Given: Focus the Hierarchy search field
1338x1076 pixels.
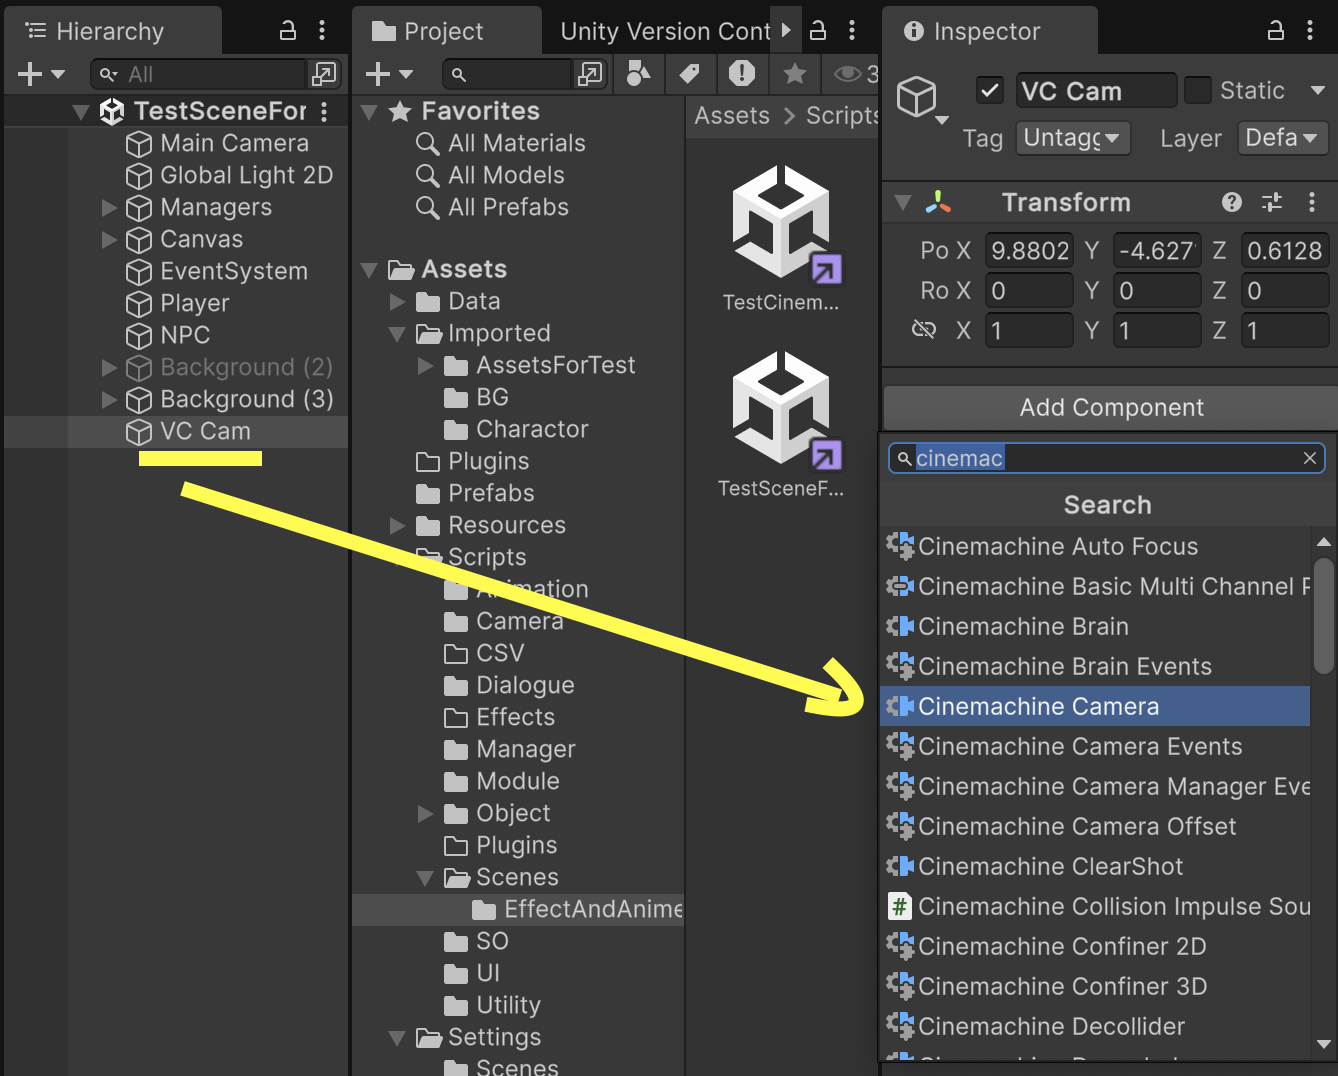Looking at the screenshot, I should pyautogui.click(x=198, y=74).
